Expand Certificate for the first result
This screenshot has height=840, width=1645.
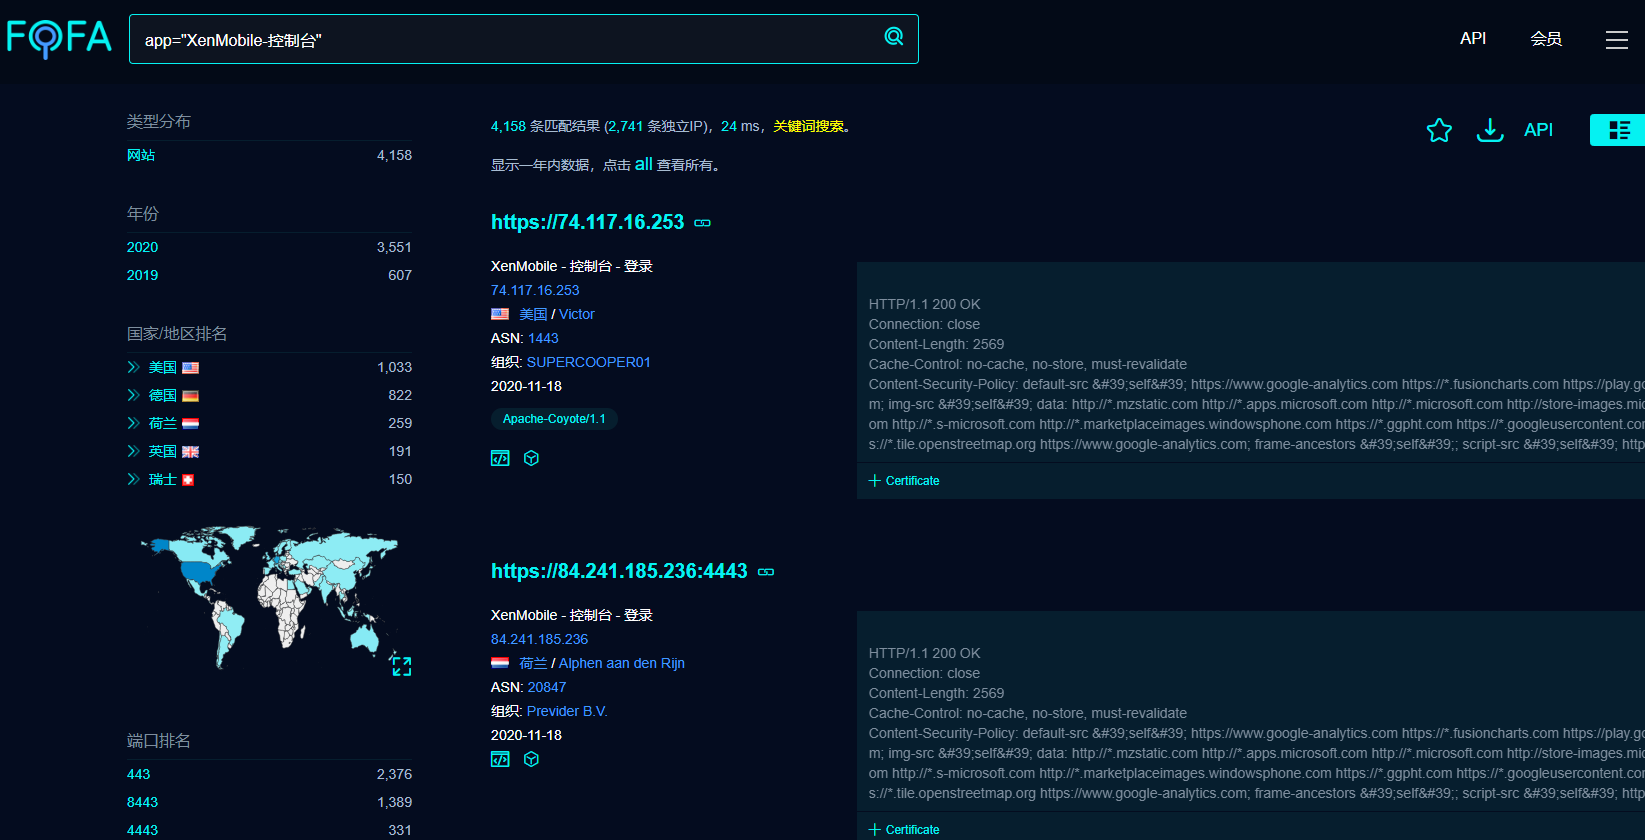tap(904, 481)
